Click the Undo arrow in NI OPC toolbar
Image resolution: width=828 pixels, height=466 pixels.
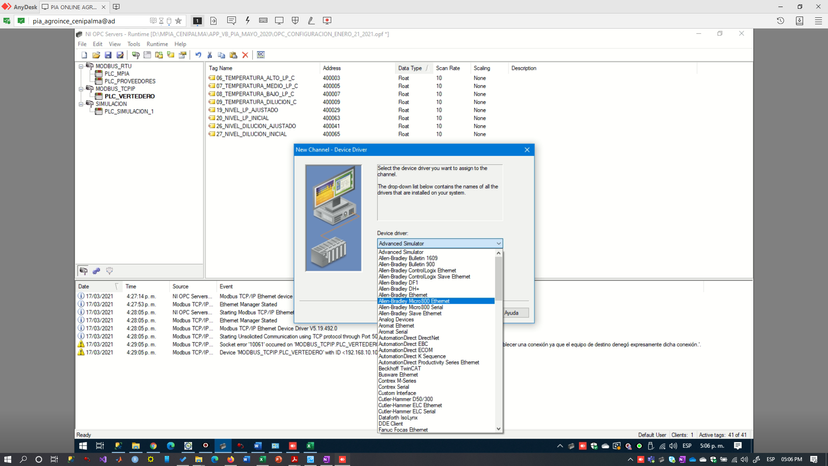pos(198,55)
